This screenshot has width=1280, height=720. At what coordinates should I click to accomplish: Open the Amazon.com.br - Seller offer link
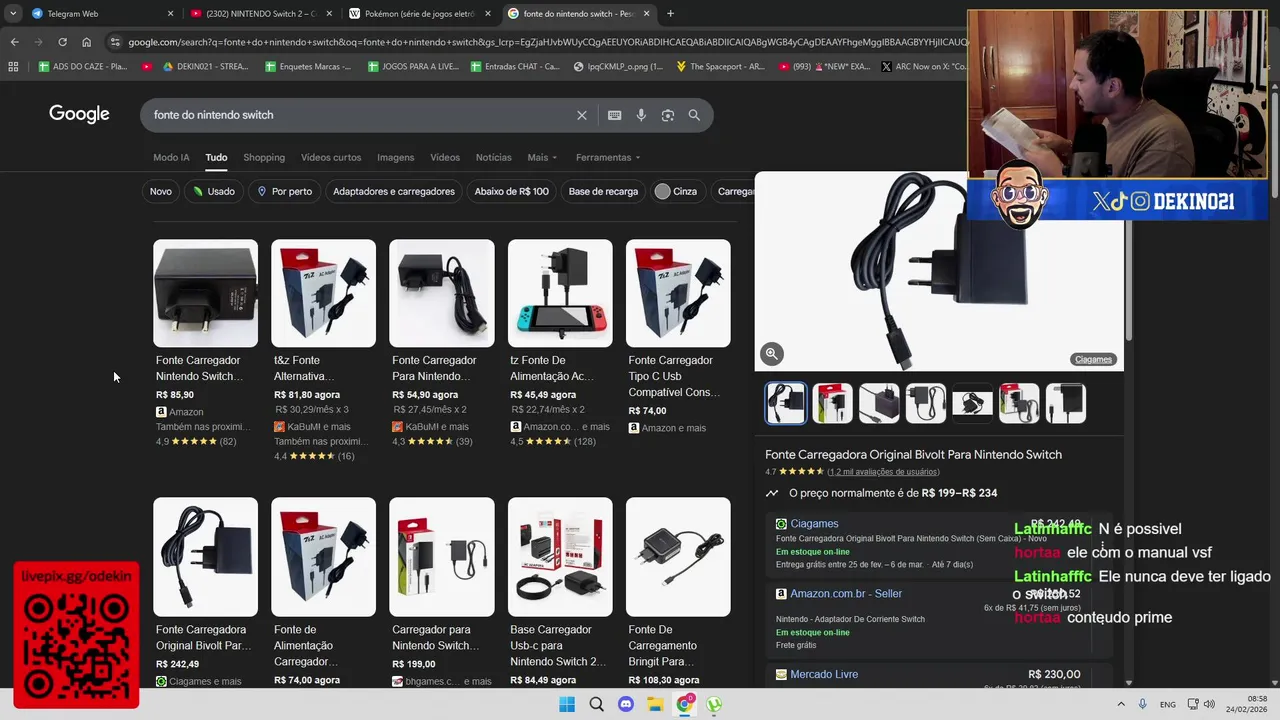(846, 594)
